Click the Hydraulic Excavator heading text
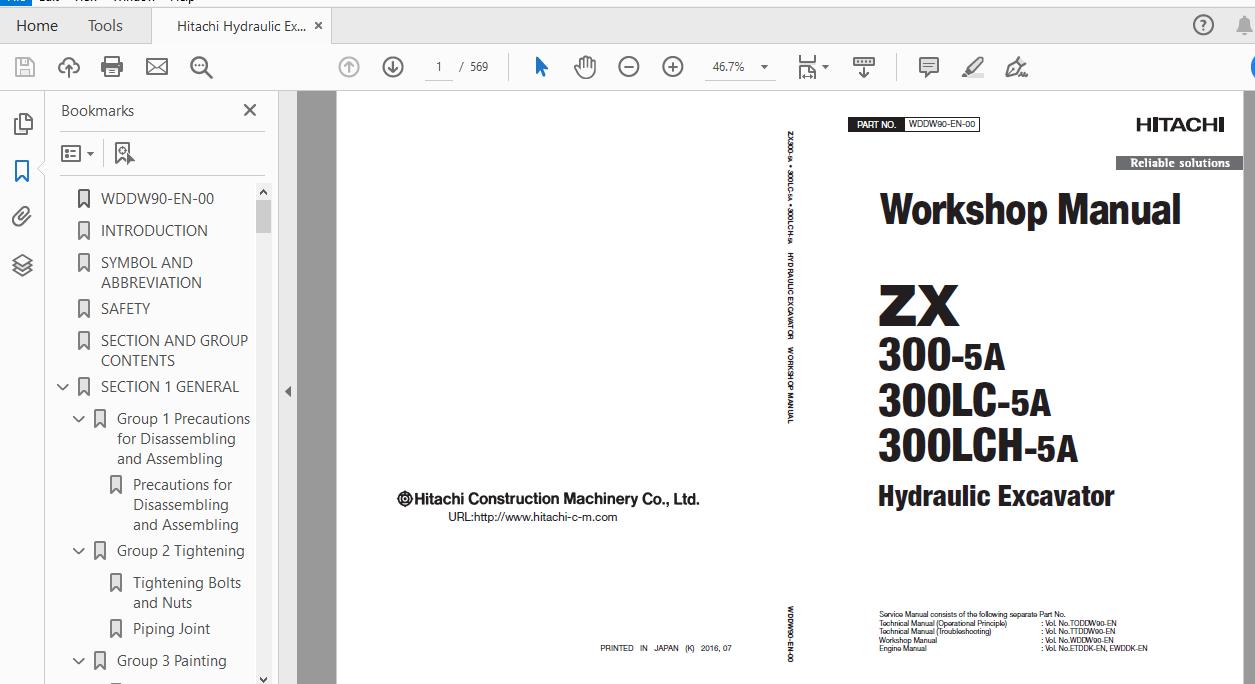This screenshot has width=1255, height=684. [996, 496]
